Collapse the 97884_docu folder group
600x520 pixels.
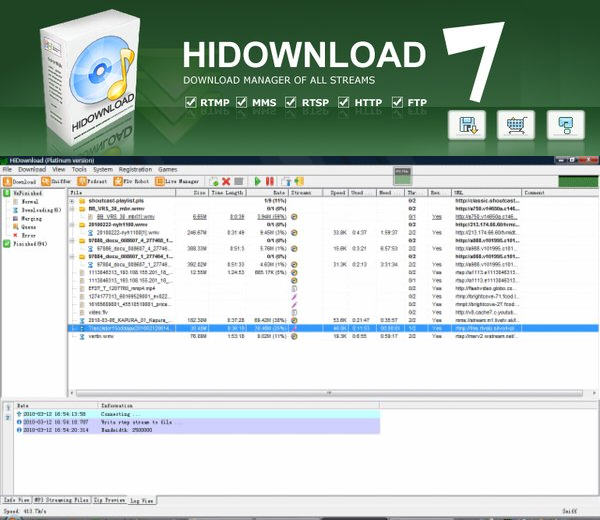click(x=72, y=256)
